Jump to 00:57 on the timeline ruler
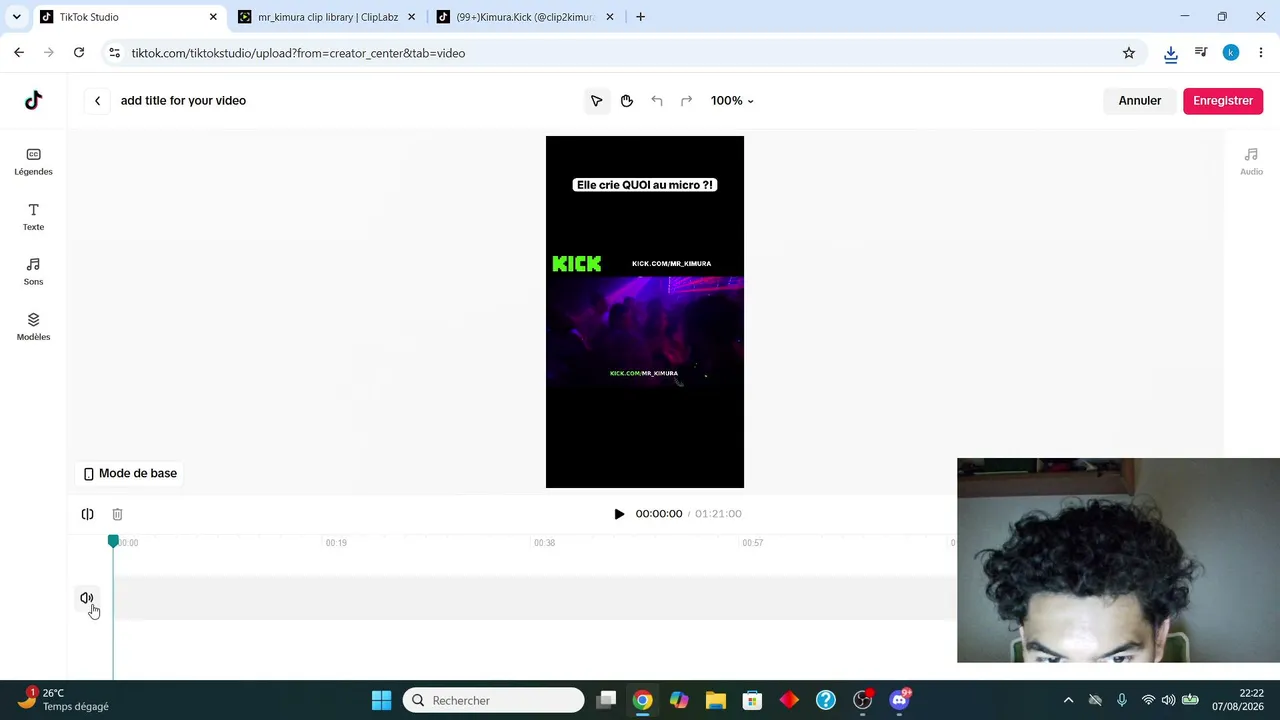 753,543
